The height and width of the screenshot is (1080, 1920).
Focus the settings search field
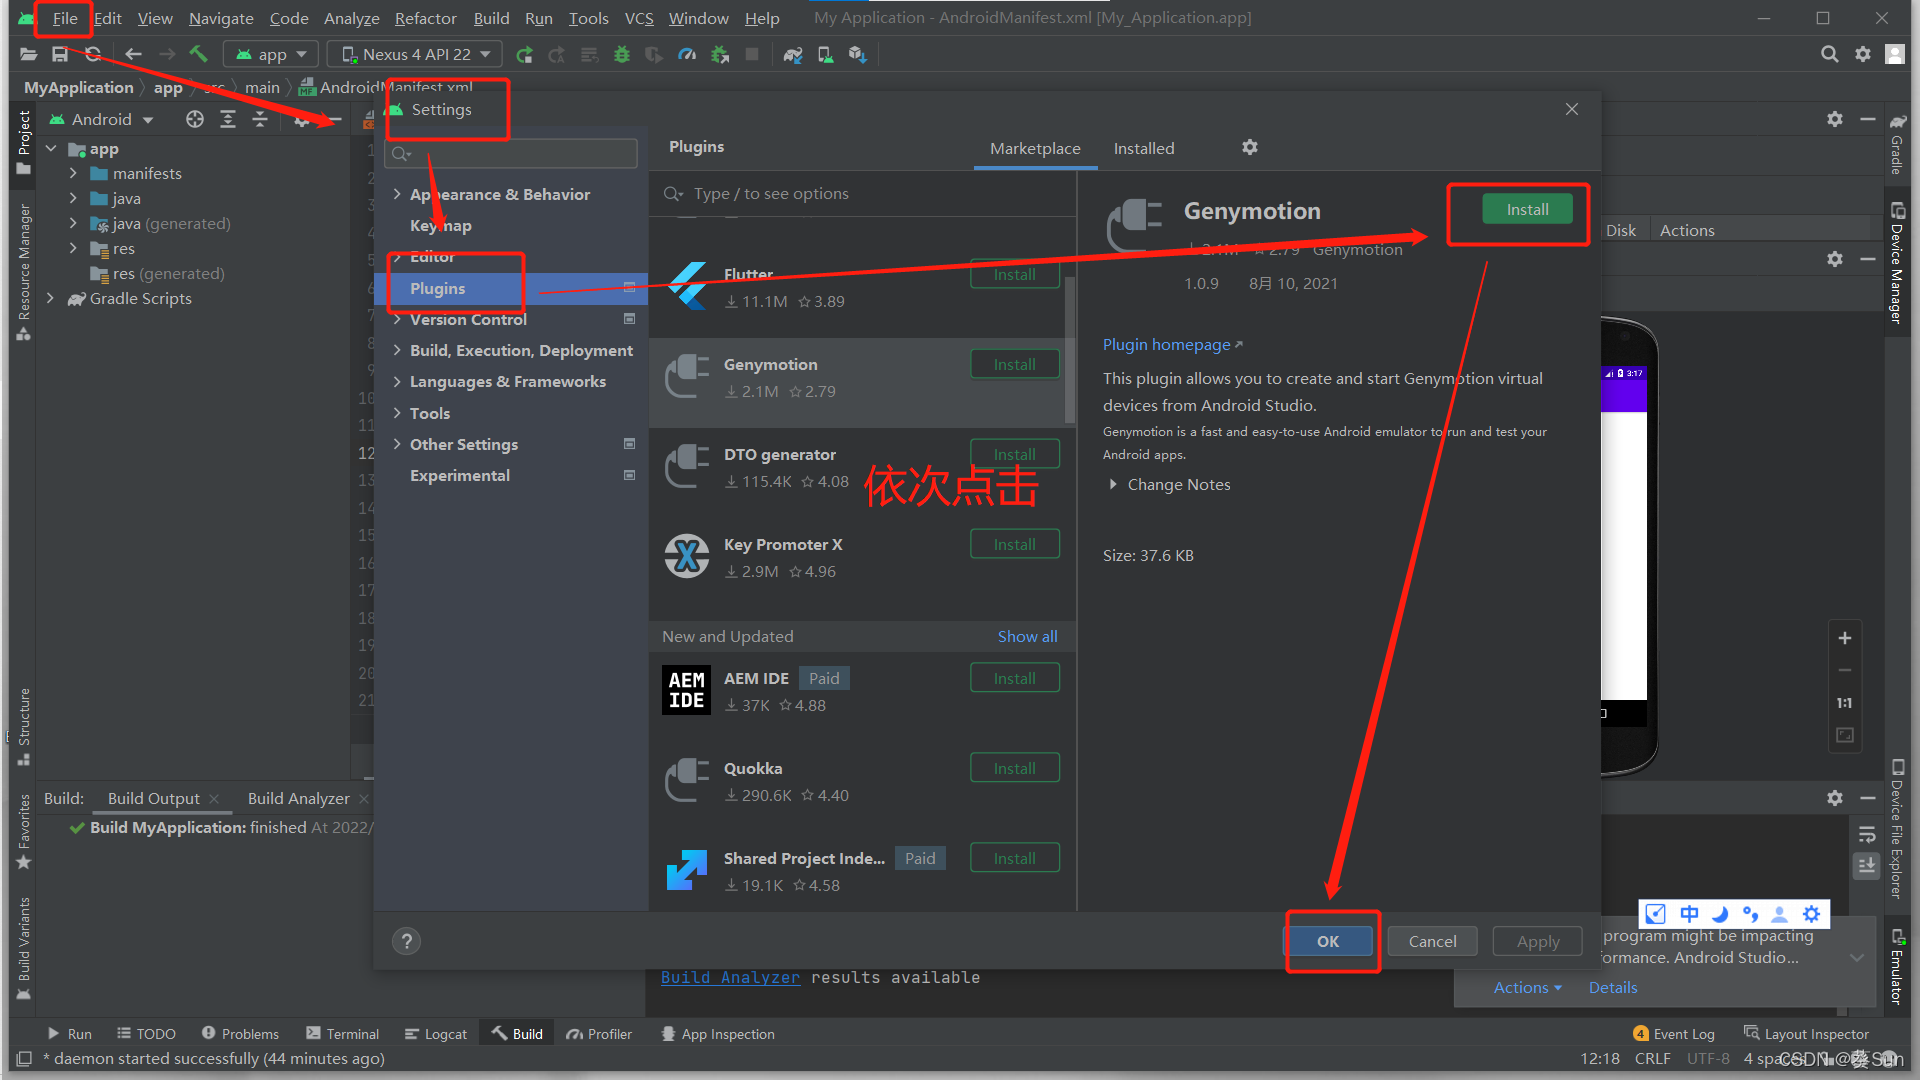pos(512,153)
